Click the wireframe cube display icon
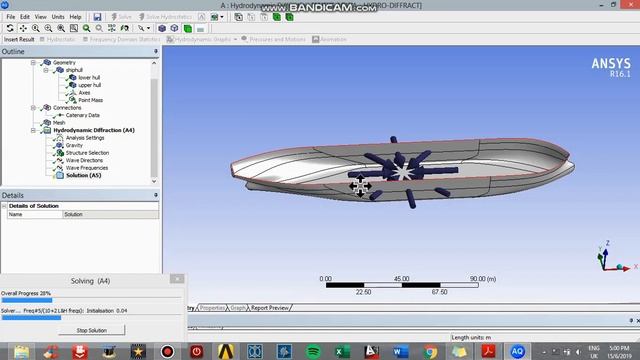 coord(175,28)
